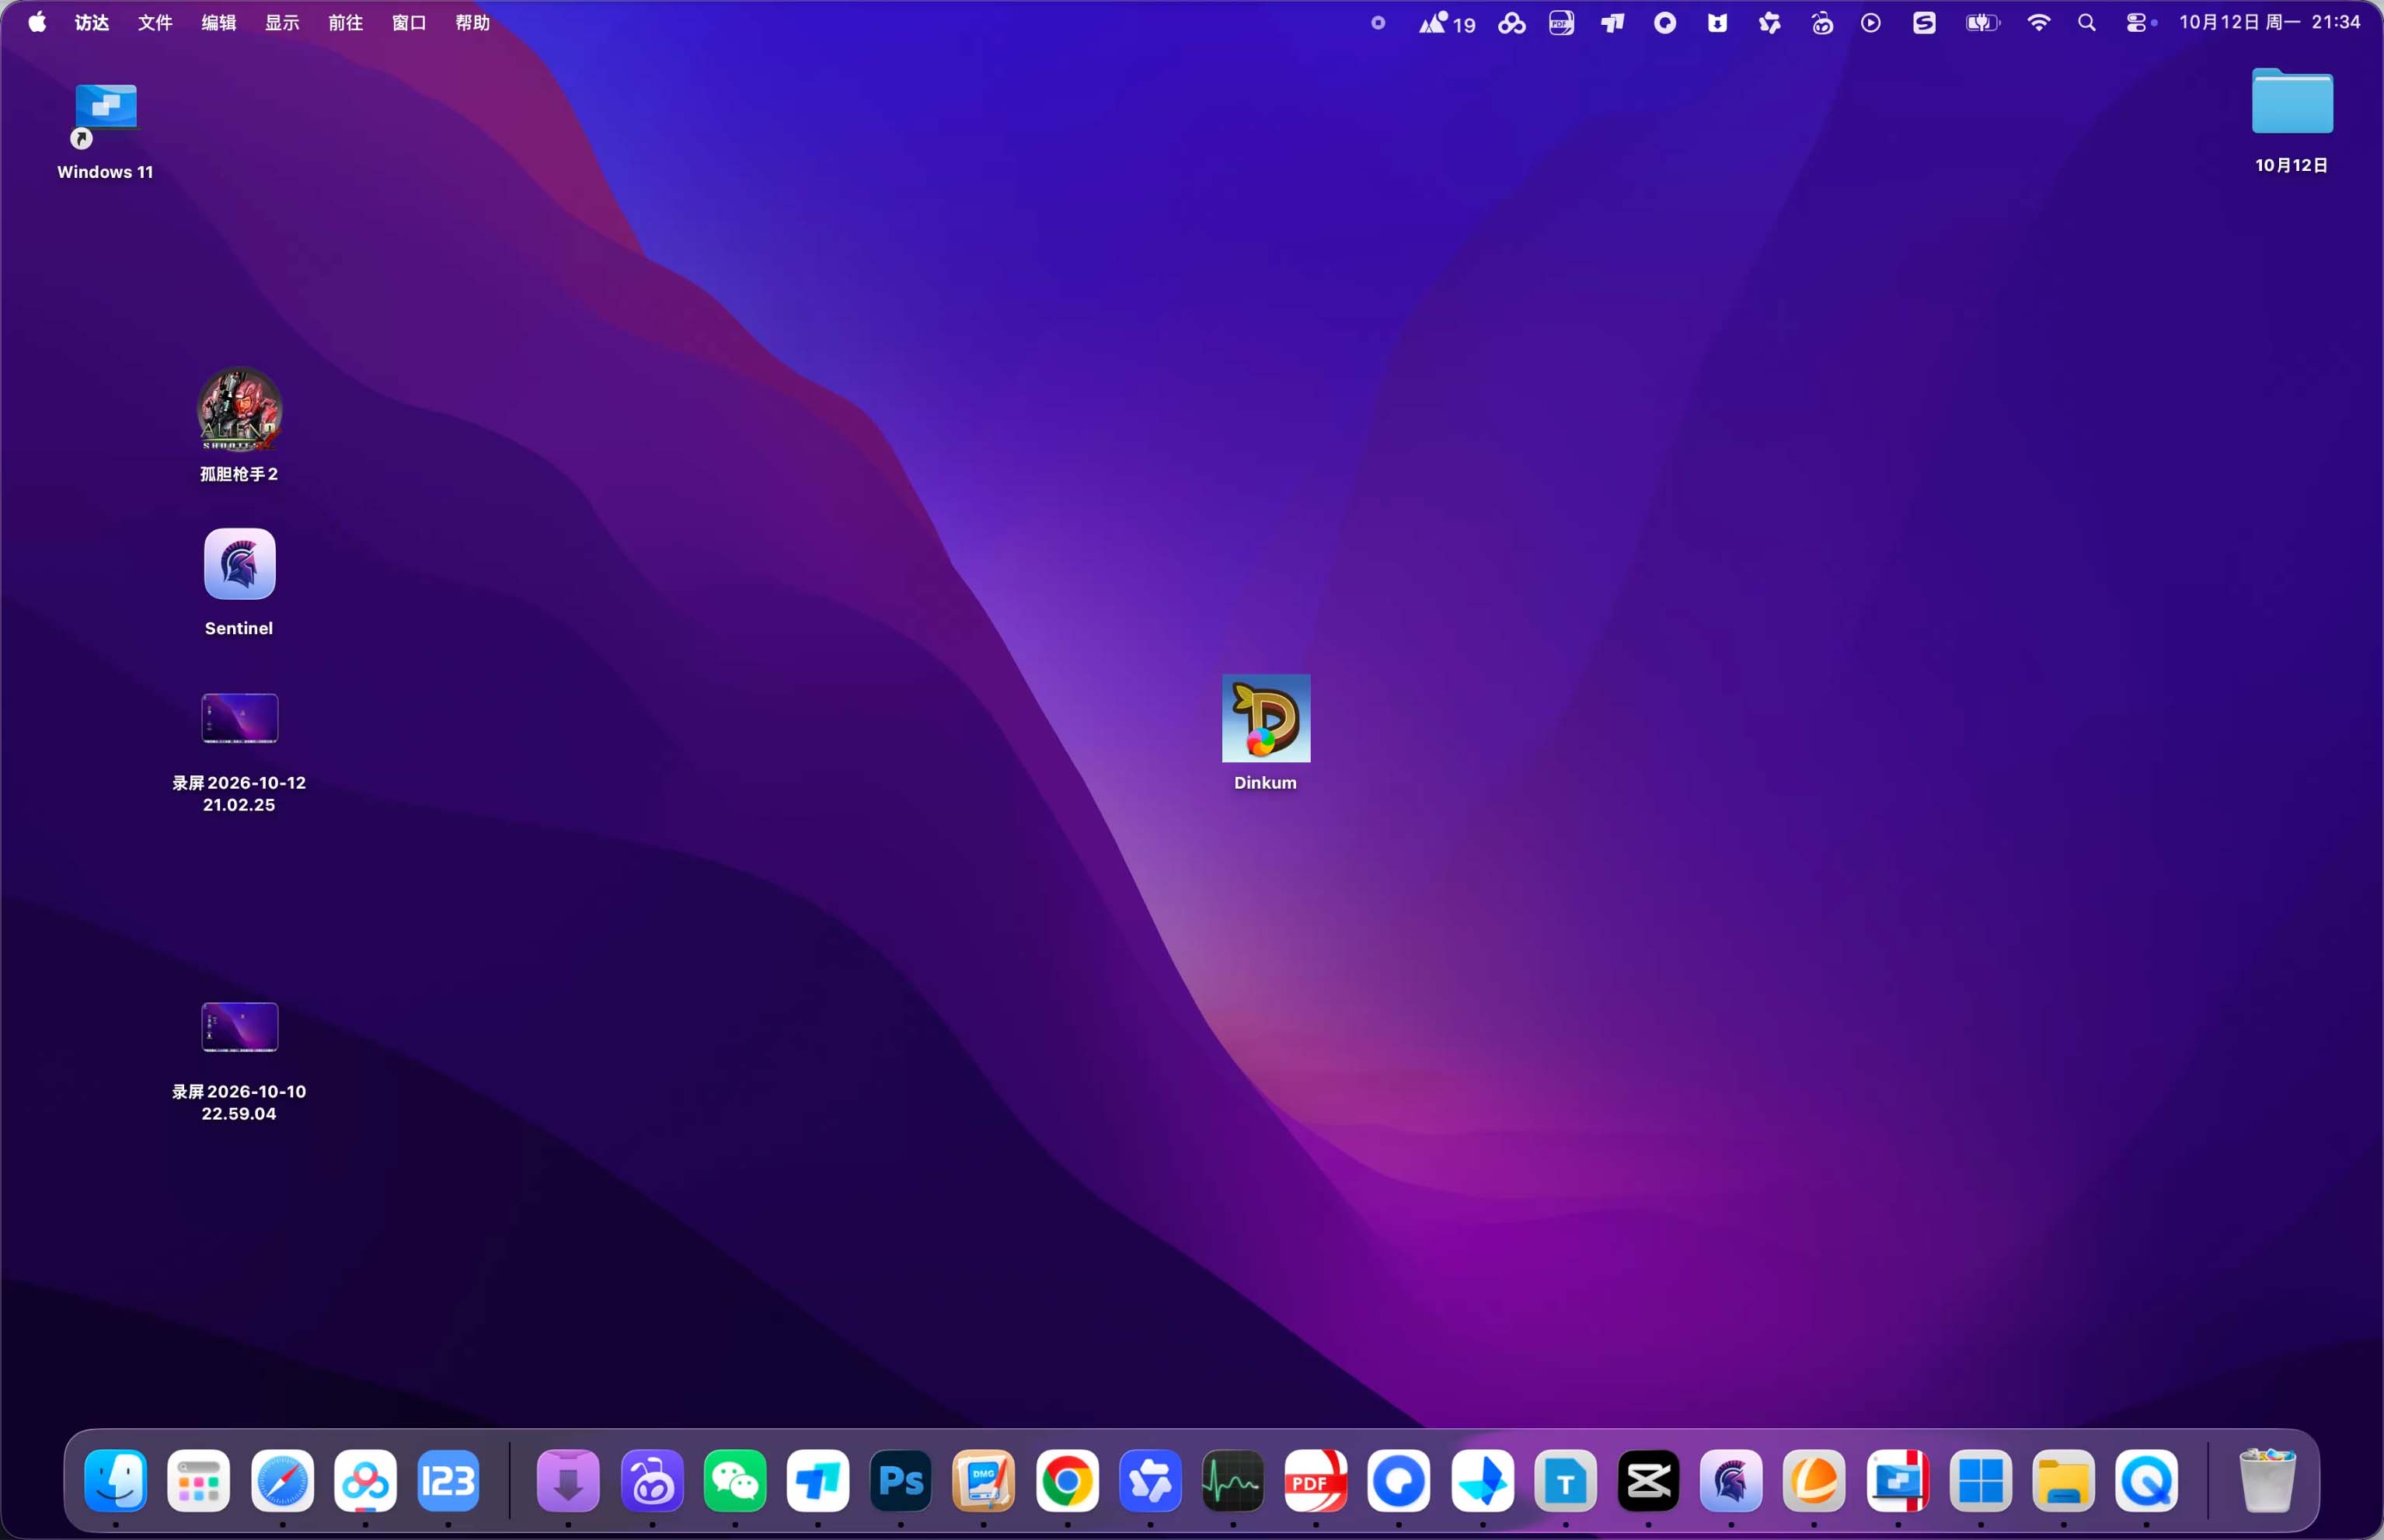Open the Sogou input method menu
This screenshot has height=1540, width=2384.
click(x=1924, y=22)
